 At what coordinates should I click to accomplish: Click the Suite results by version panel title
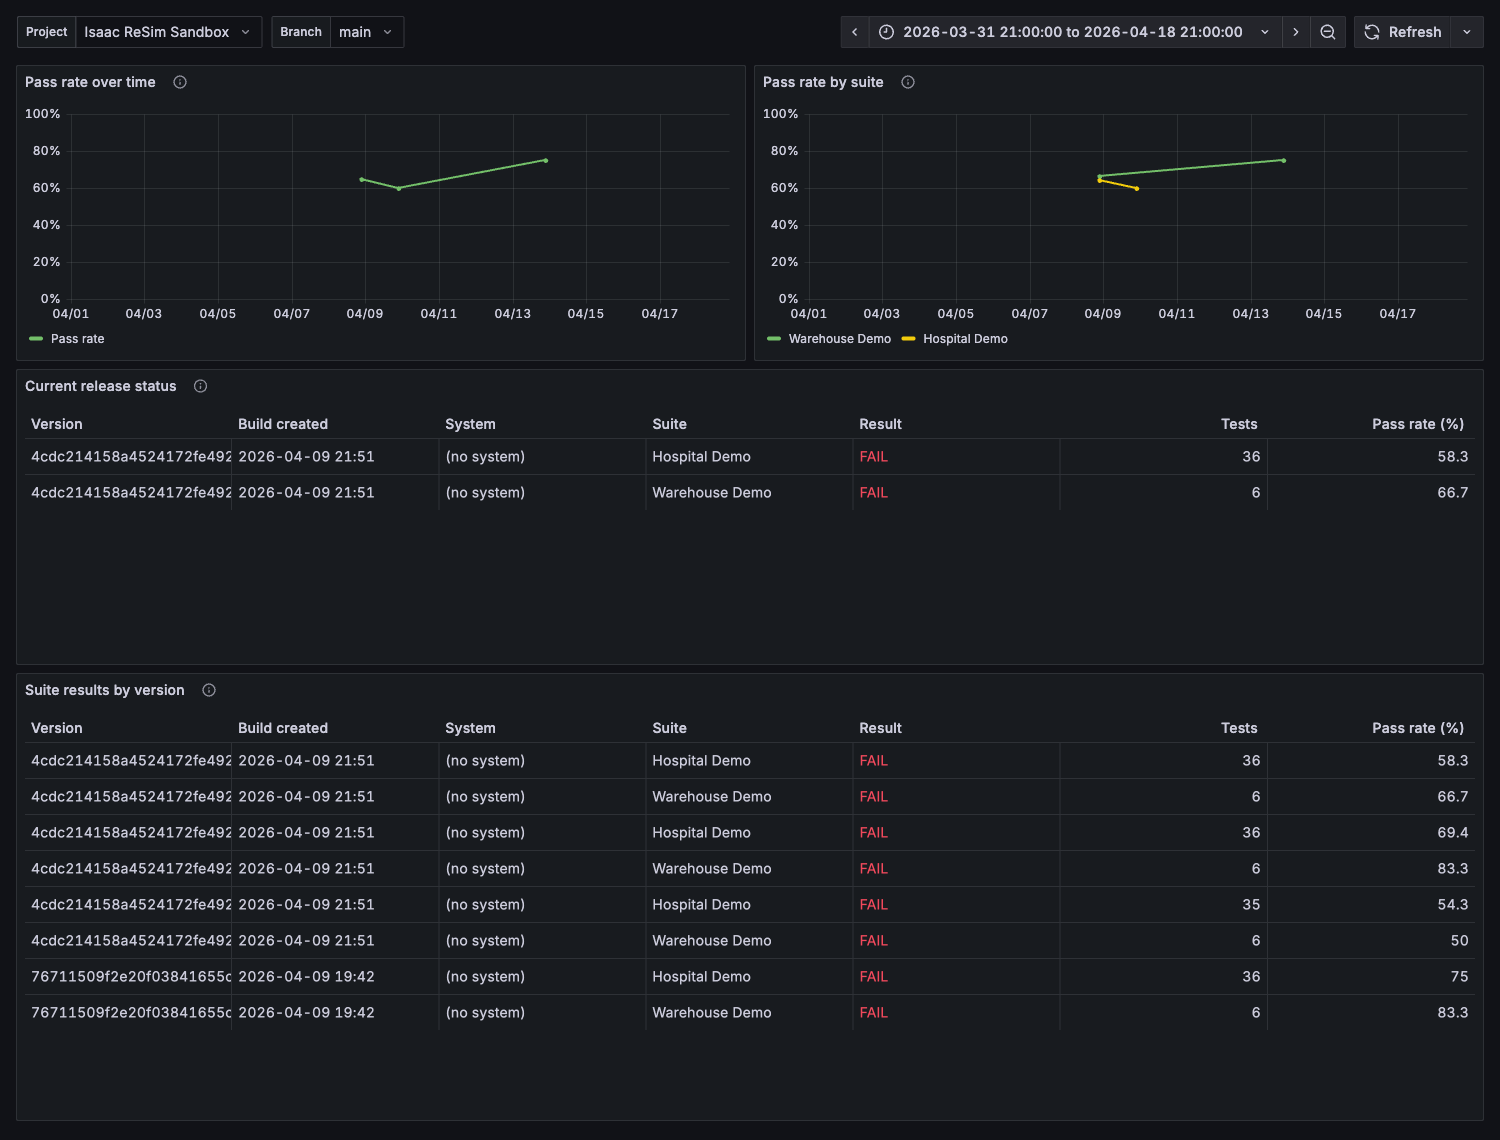click(x=104, y=690)
